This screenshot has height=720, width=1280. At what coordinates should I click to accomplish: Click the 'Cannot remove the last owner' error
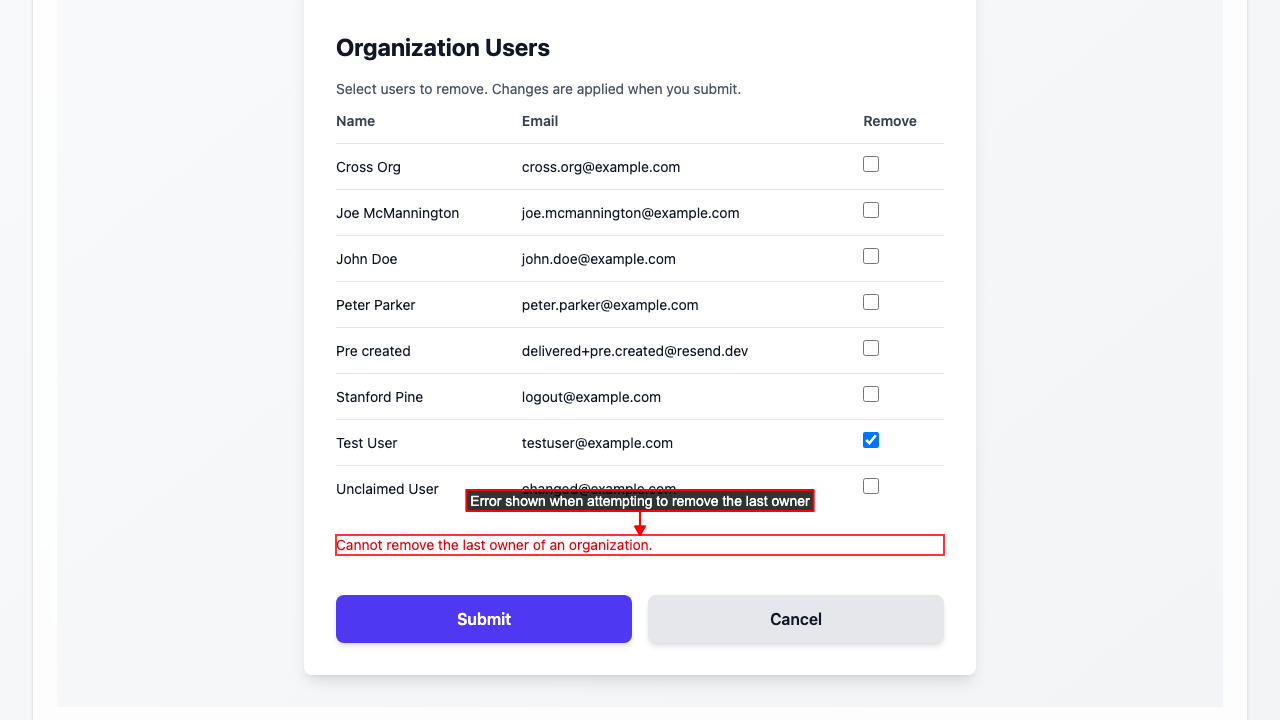(x=494, y=545)
